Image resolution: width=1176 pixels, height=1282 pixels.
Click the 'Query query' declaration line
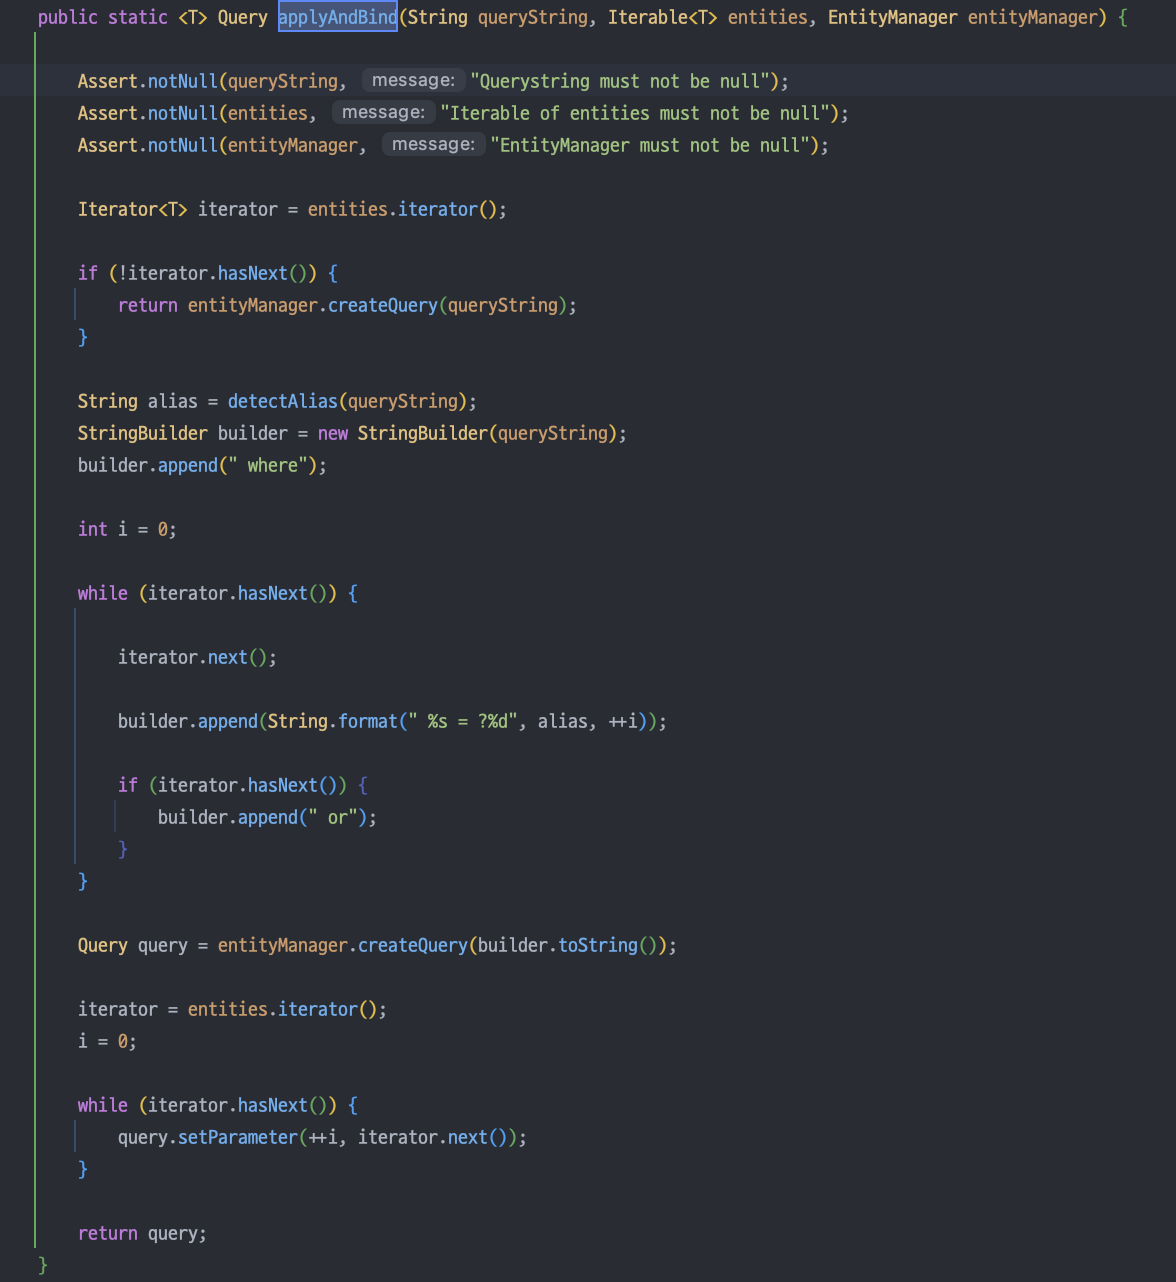pyautogui.click(x=377, y=945)
